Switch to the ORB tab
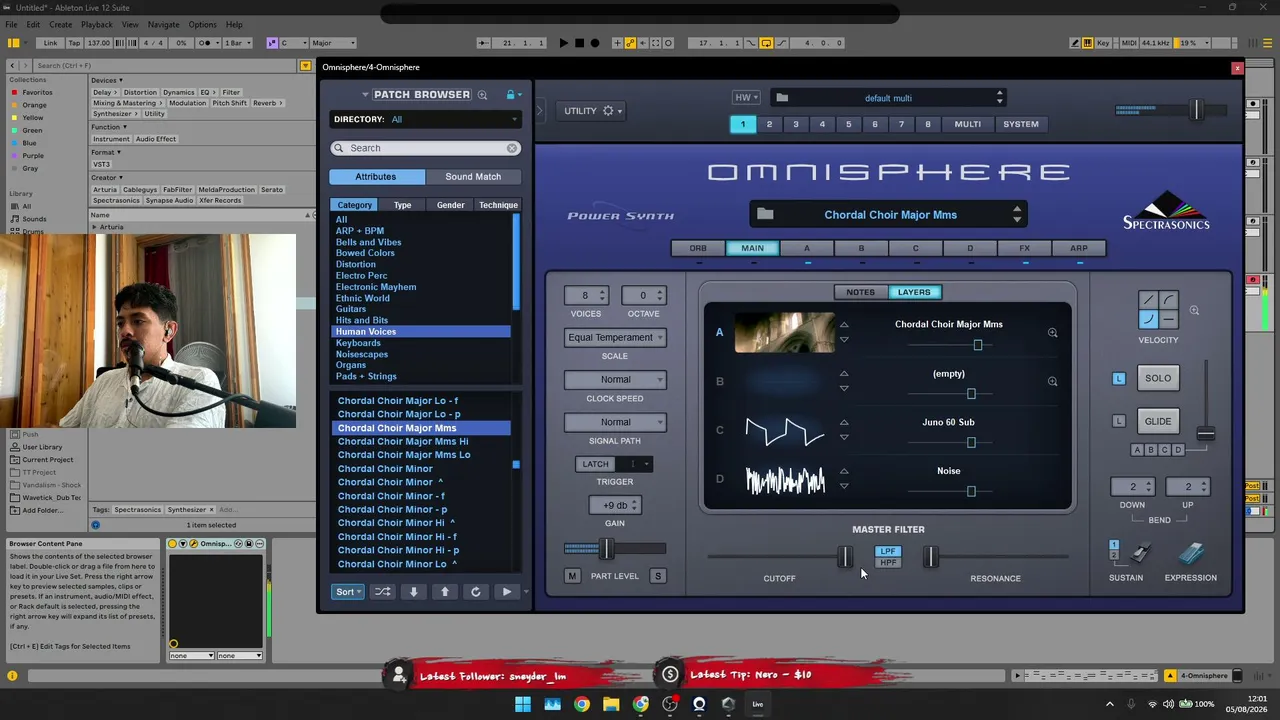Viewport: 1280px width, 720px height. coord(698,248)
